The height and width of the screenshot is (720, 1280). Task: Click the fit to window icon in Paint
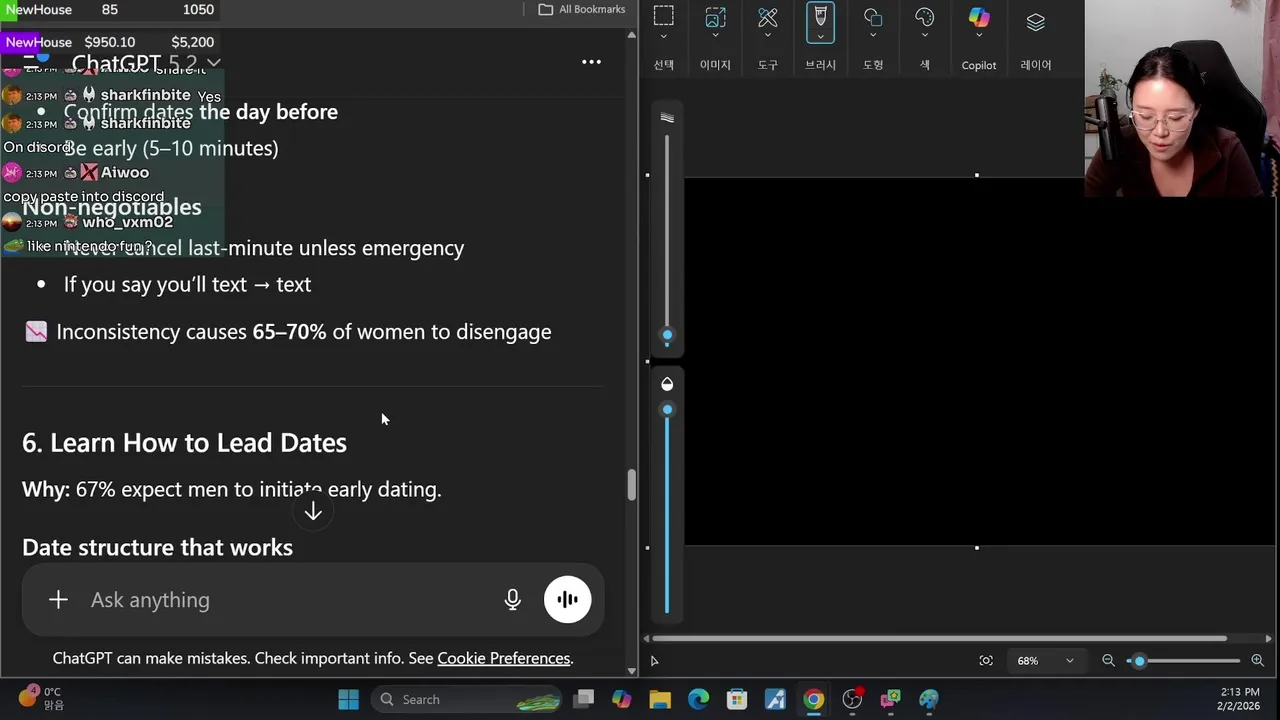986,660
